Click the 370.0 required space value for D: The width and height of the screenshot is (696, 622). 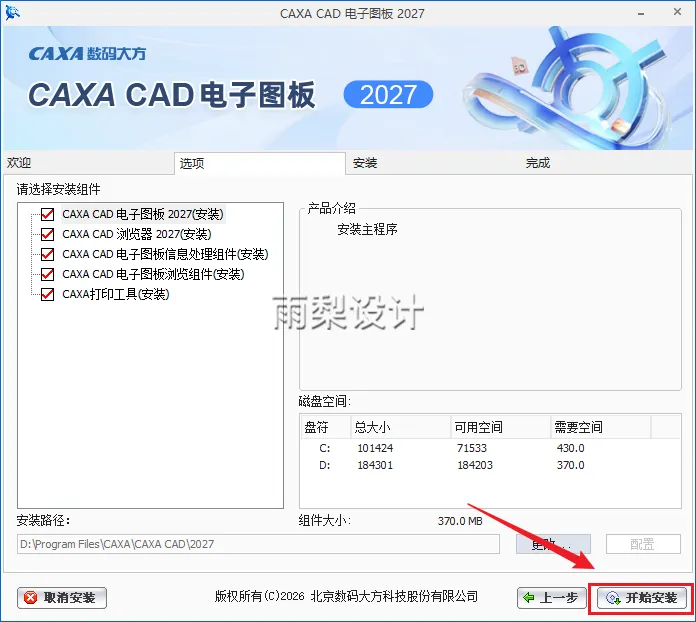pyautogui.click(x=570, y=465)
